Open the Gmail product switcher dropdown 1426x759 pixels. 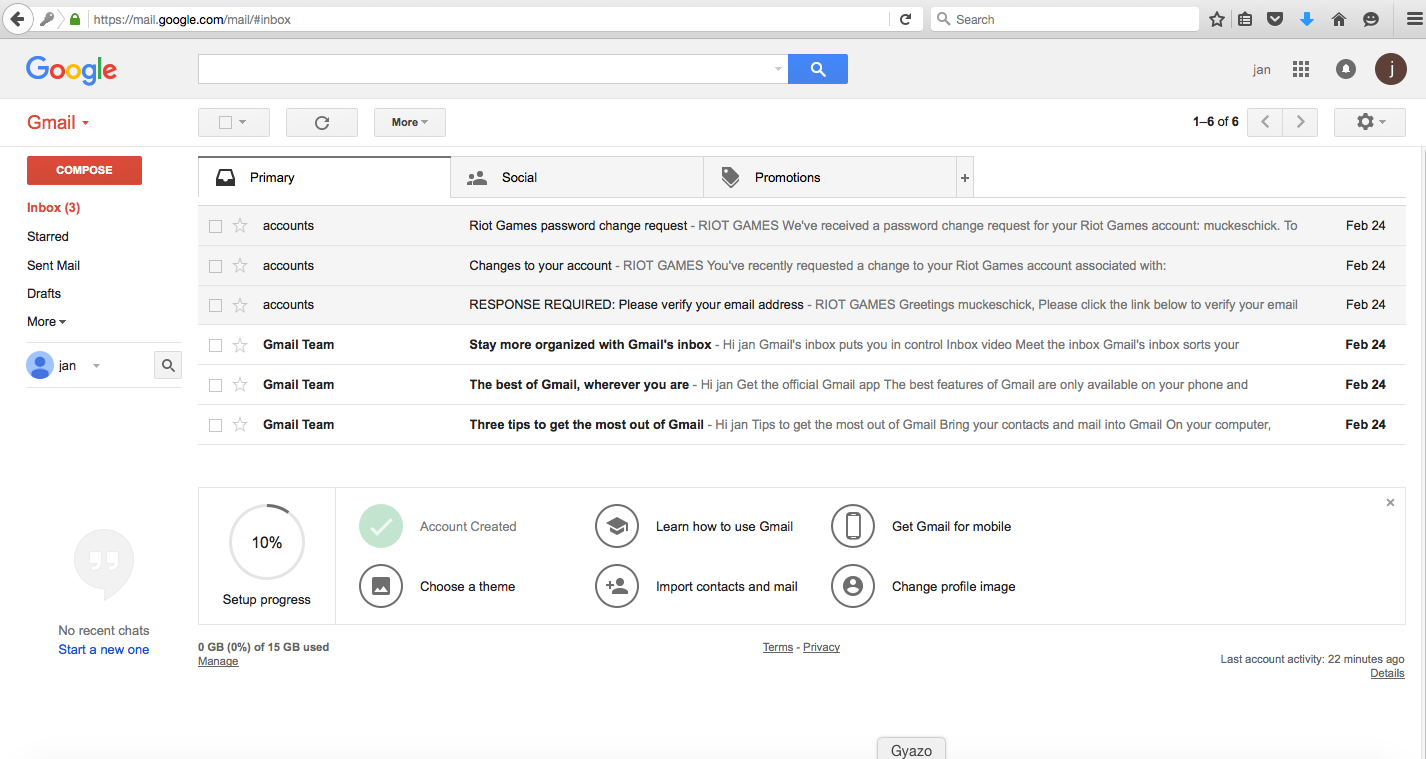pos(58,122)
